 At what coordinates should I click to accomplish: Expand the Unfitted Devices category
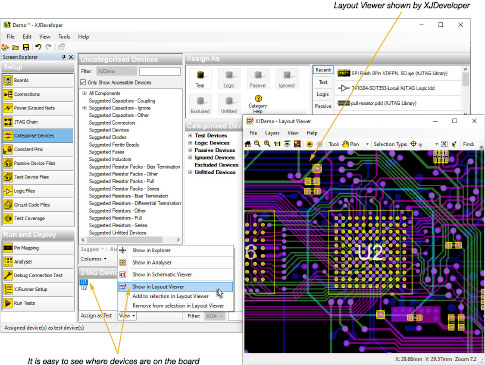(x=190, y=172)
